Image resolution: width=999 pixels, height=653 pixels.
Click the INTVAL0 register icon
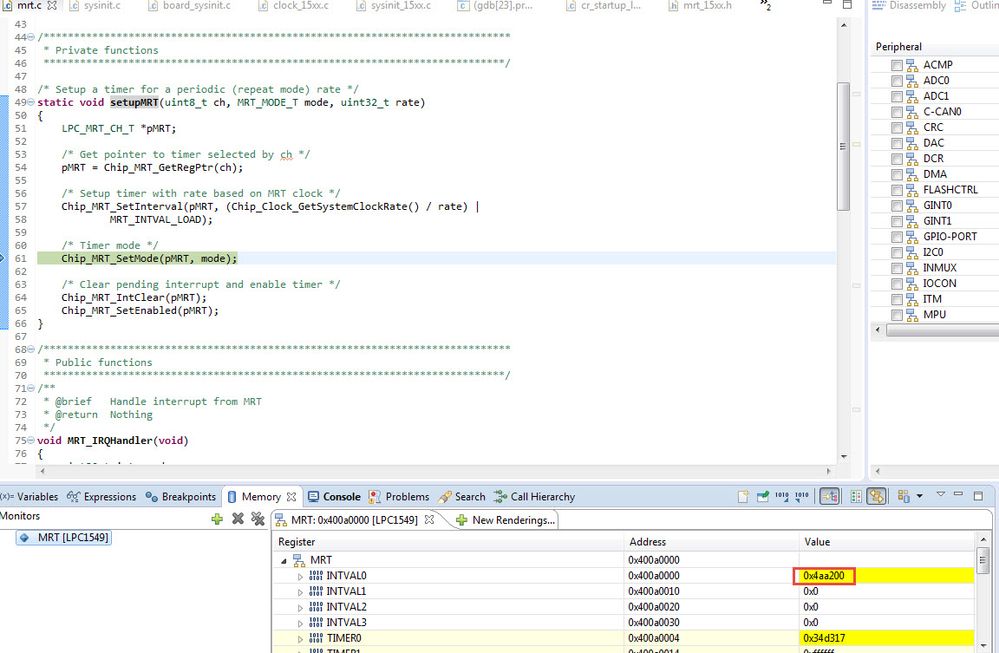point(316,575)
